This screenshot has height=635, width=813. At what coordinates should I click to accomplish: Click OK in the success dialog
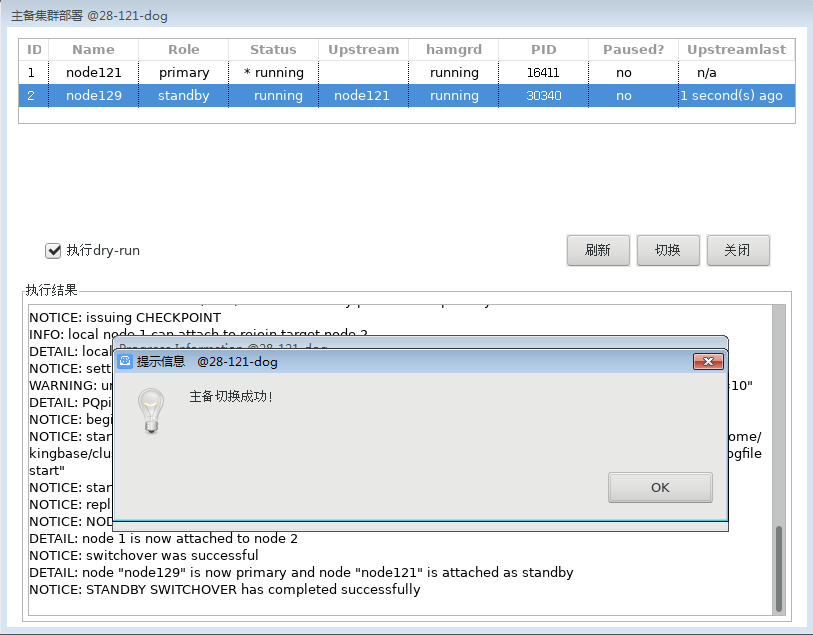660,487
